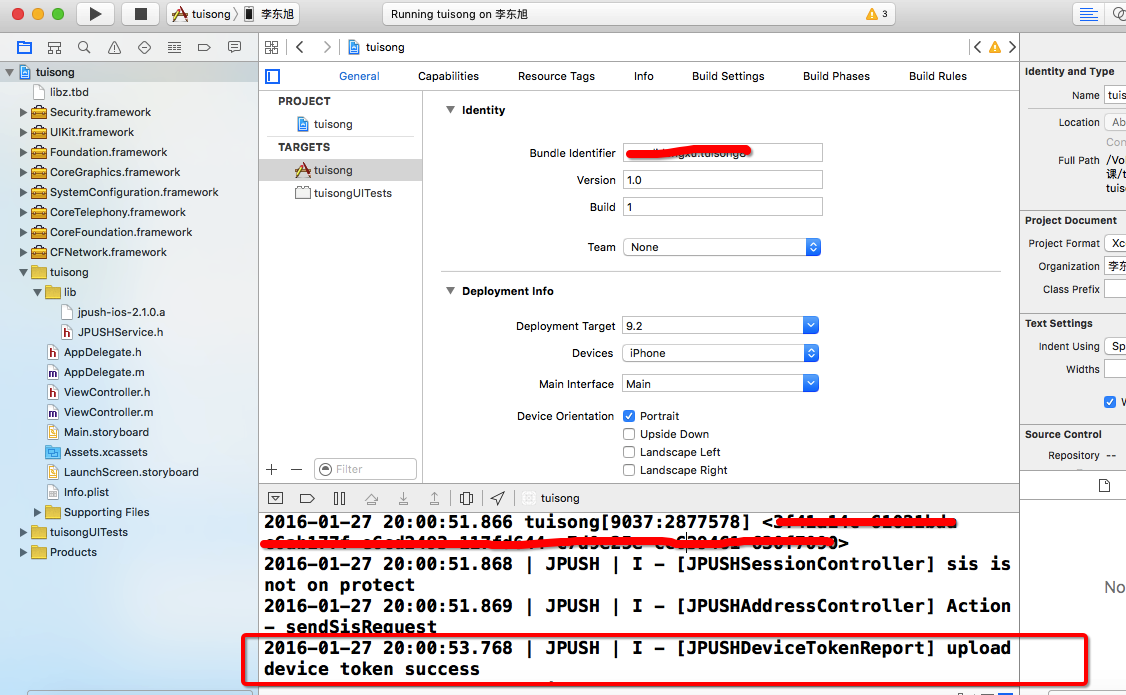Expand the Supporting Files group
The image size is (1126, 695).
coord(37,513)
